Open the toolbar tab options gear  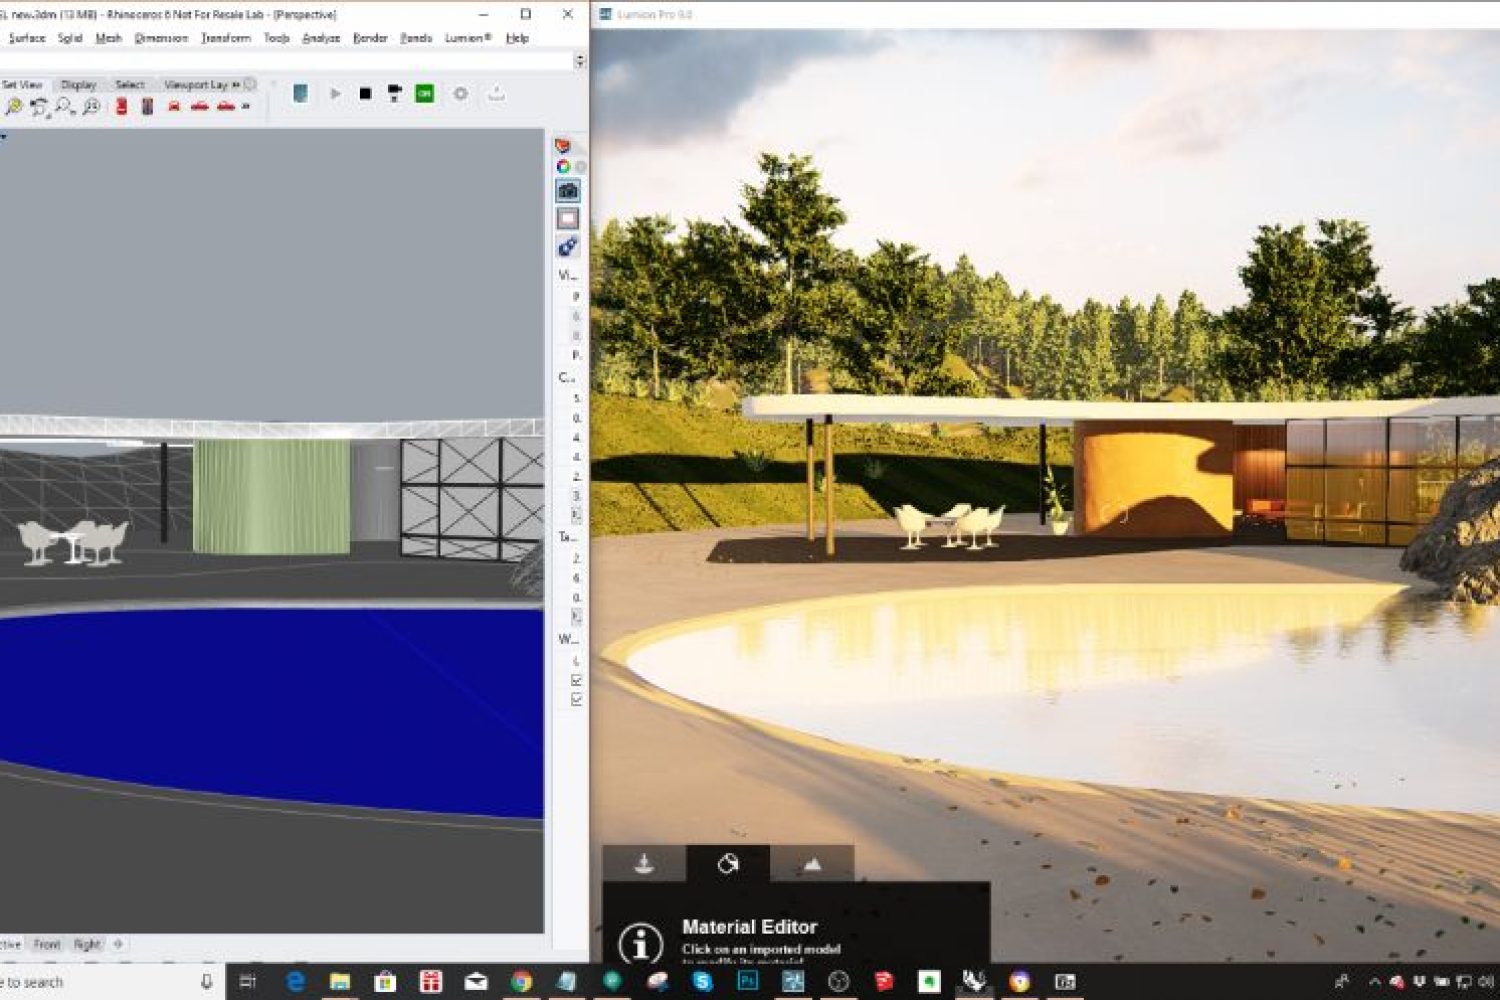point(249,84)
